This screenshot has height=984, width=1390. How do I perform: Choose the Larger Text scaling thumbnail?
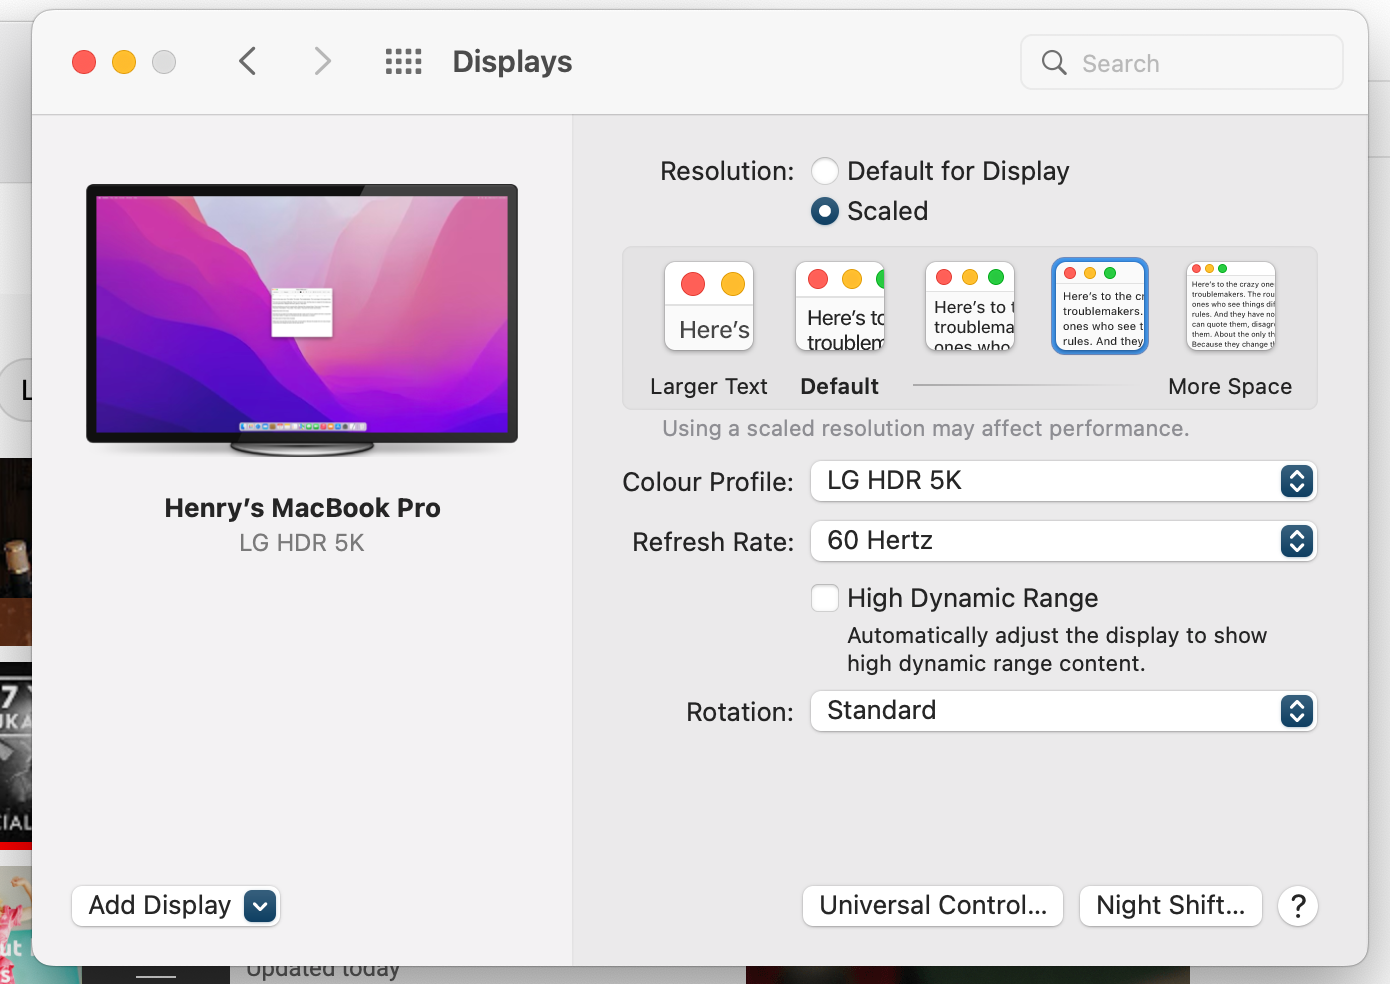pyautogui.click(x=709, y=306)
